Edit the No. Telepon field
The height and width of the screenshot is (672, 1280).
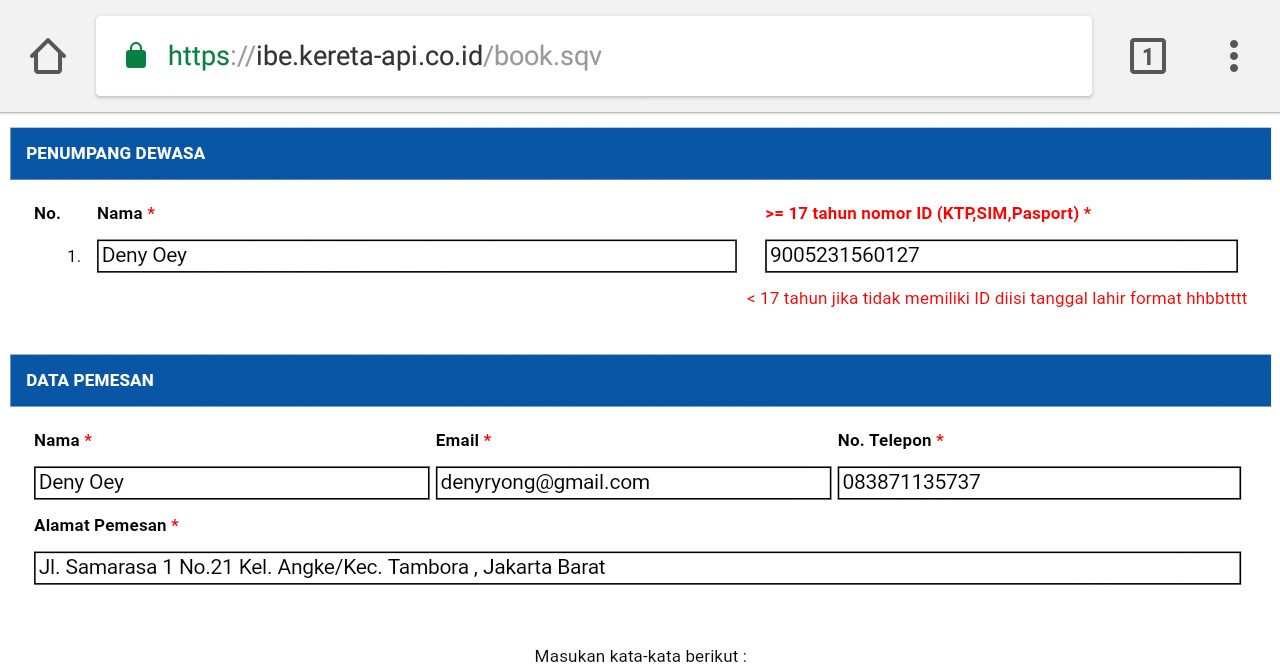point(1039,483)
